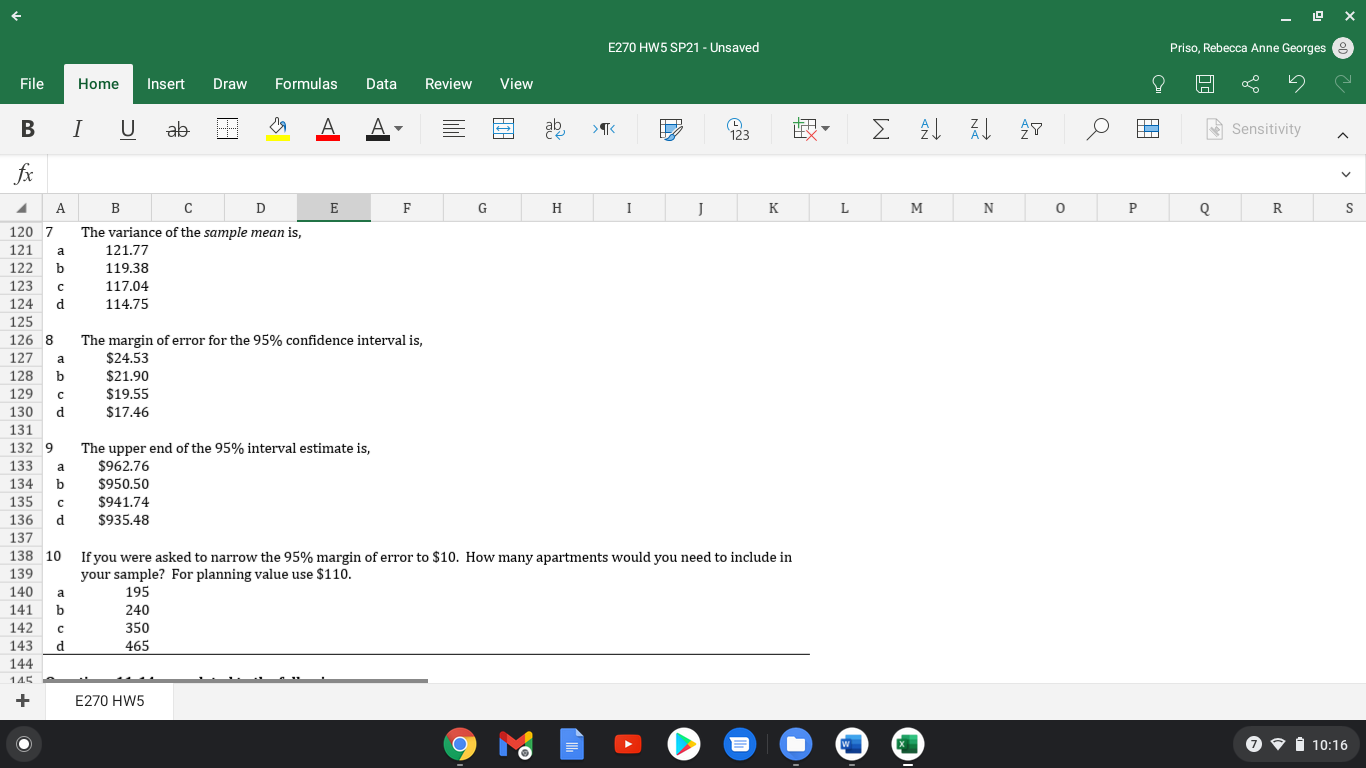The width and height of the screenshot is (1366, 768).
Task: Switch to the Data tab
Action: (x=381, y=84)
